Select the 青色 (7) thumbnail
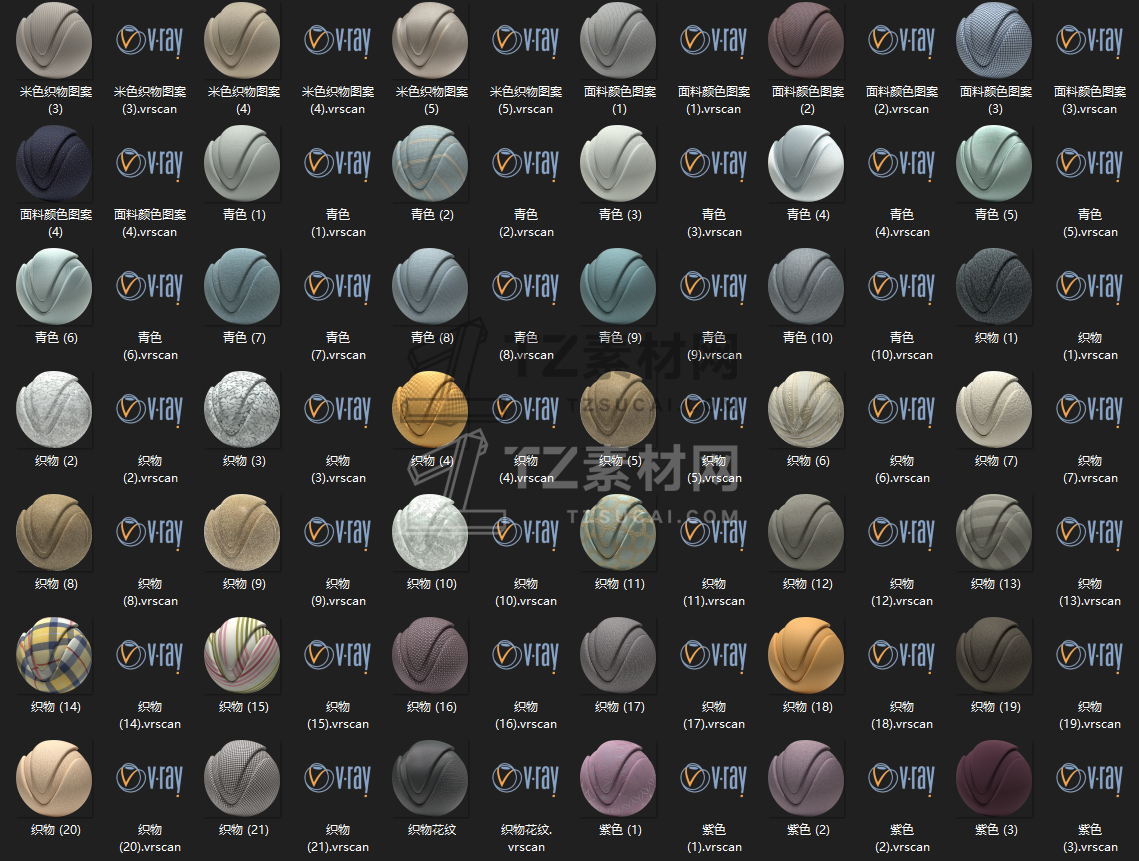Viewport: 1139px width, 861px height. click(x=243, y=286)
